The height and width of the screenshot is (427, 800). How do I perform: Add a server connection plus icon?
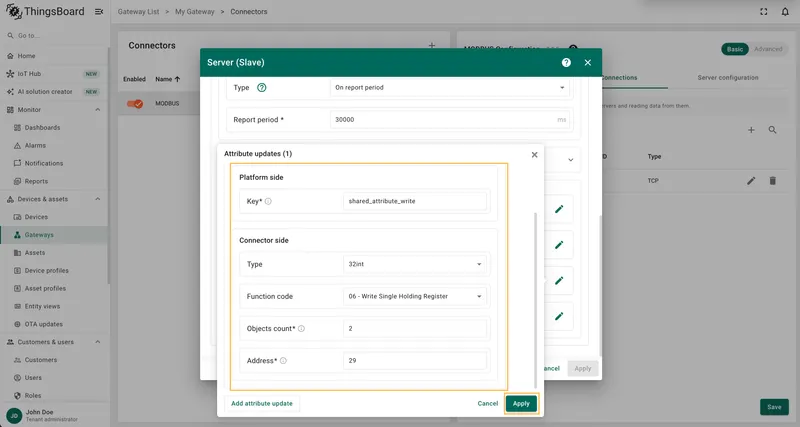(x=751, y=130)
